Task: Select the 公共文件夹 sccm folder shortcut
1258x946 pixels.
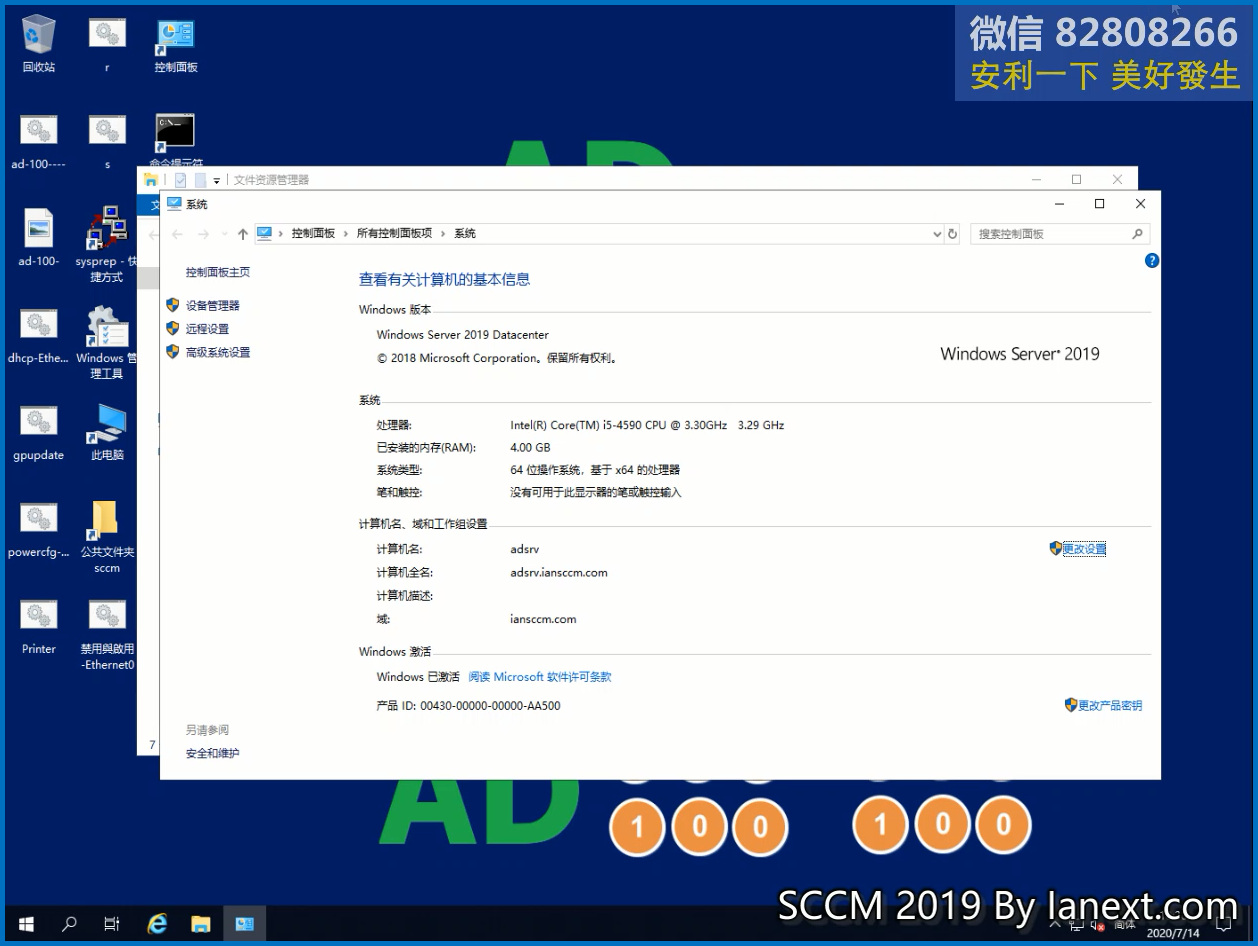Action: point(107,538)
